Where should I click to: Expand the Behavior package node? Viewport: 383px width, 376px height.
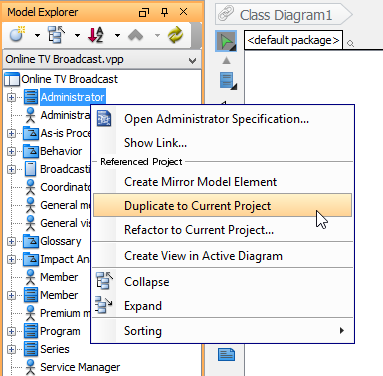(x=11, y=151)
